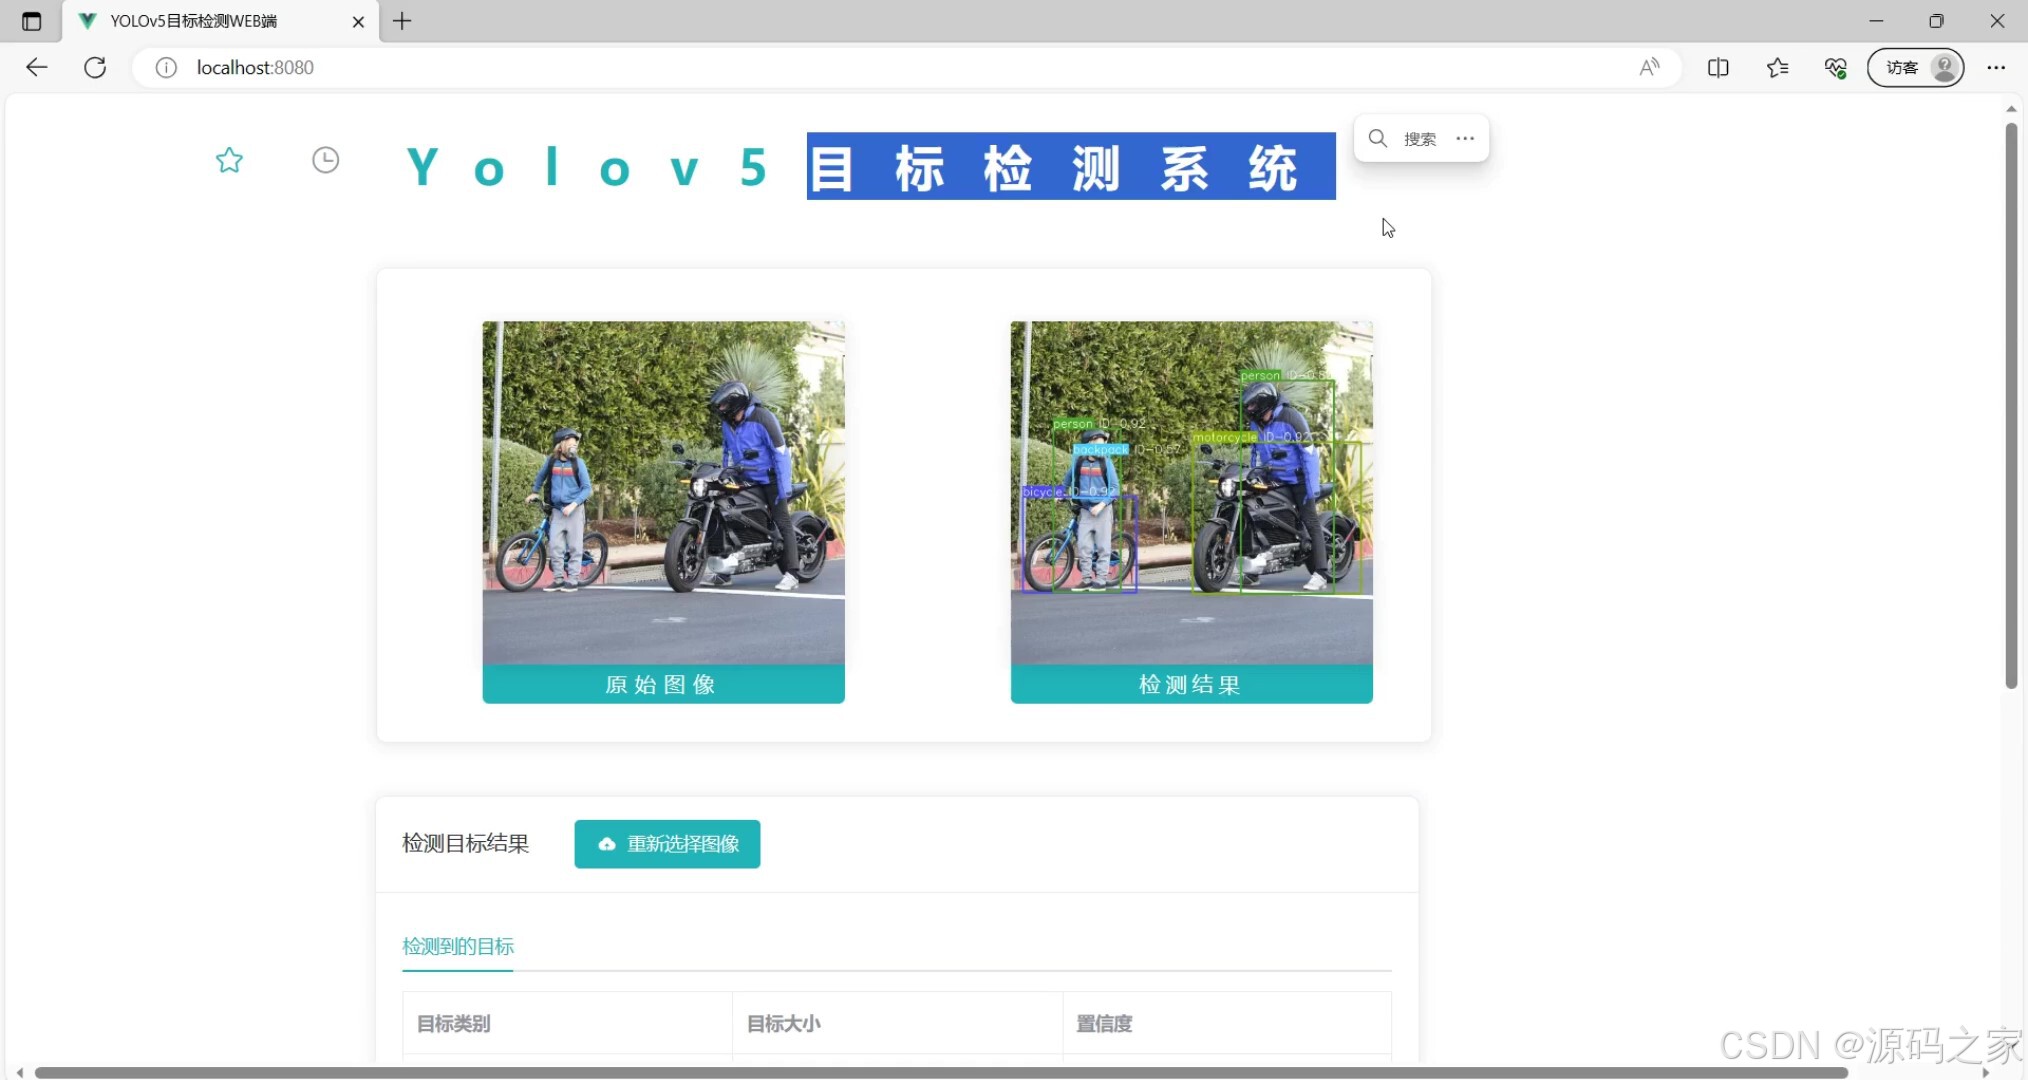The image size is (2028, 1080).
Task: Toggle the Read aloud icon in address bar
Action: (x=1649, y=67)
